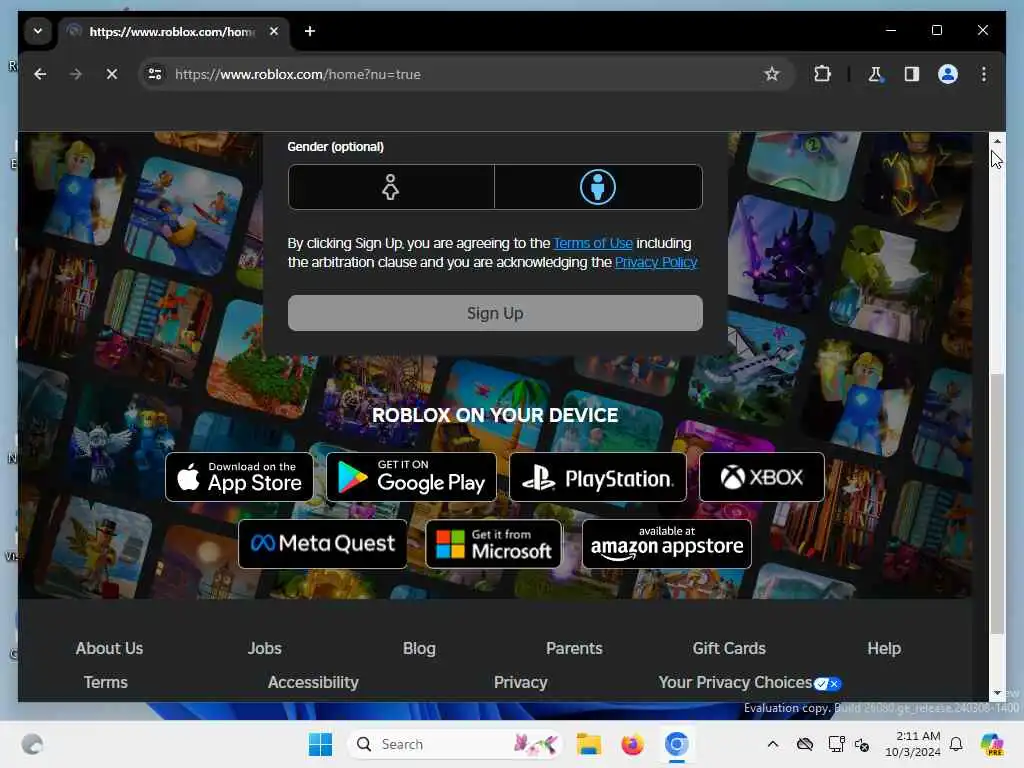Open the Get it from Microsoft badge
Screen dimensions: 1024x768
pos(493,543)
